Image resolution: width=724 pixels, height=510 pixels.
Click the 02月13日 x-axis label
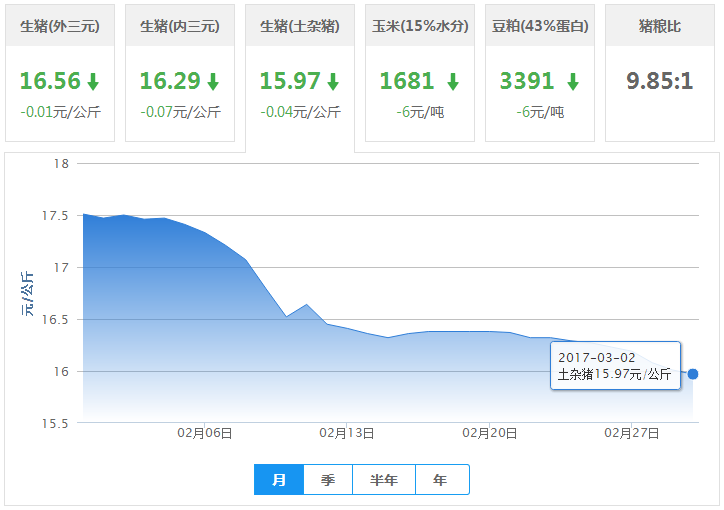tap(347, 433)
